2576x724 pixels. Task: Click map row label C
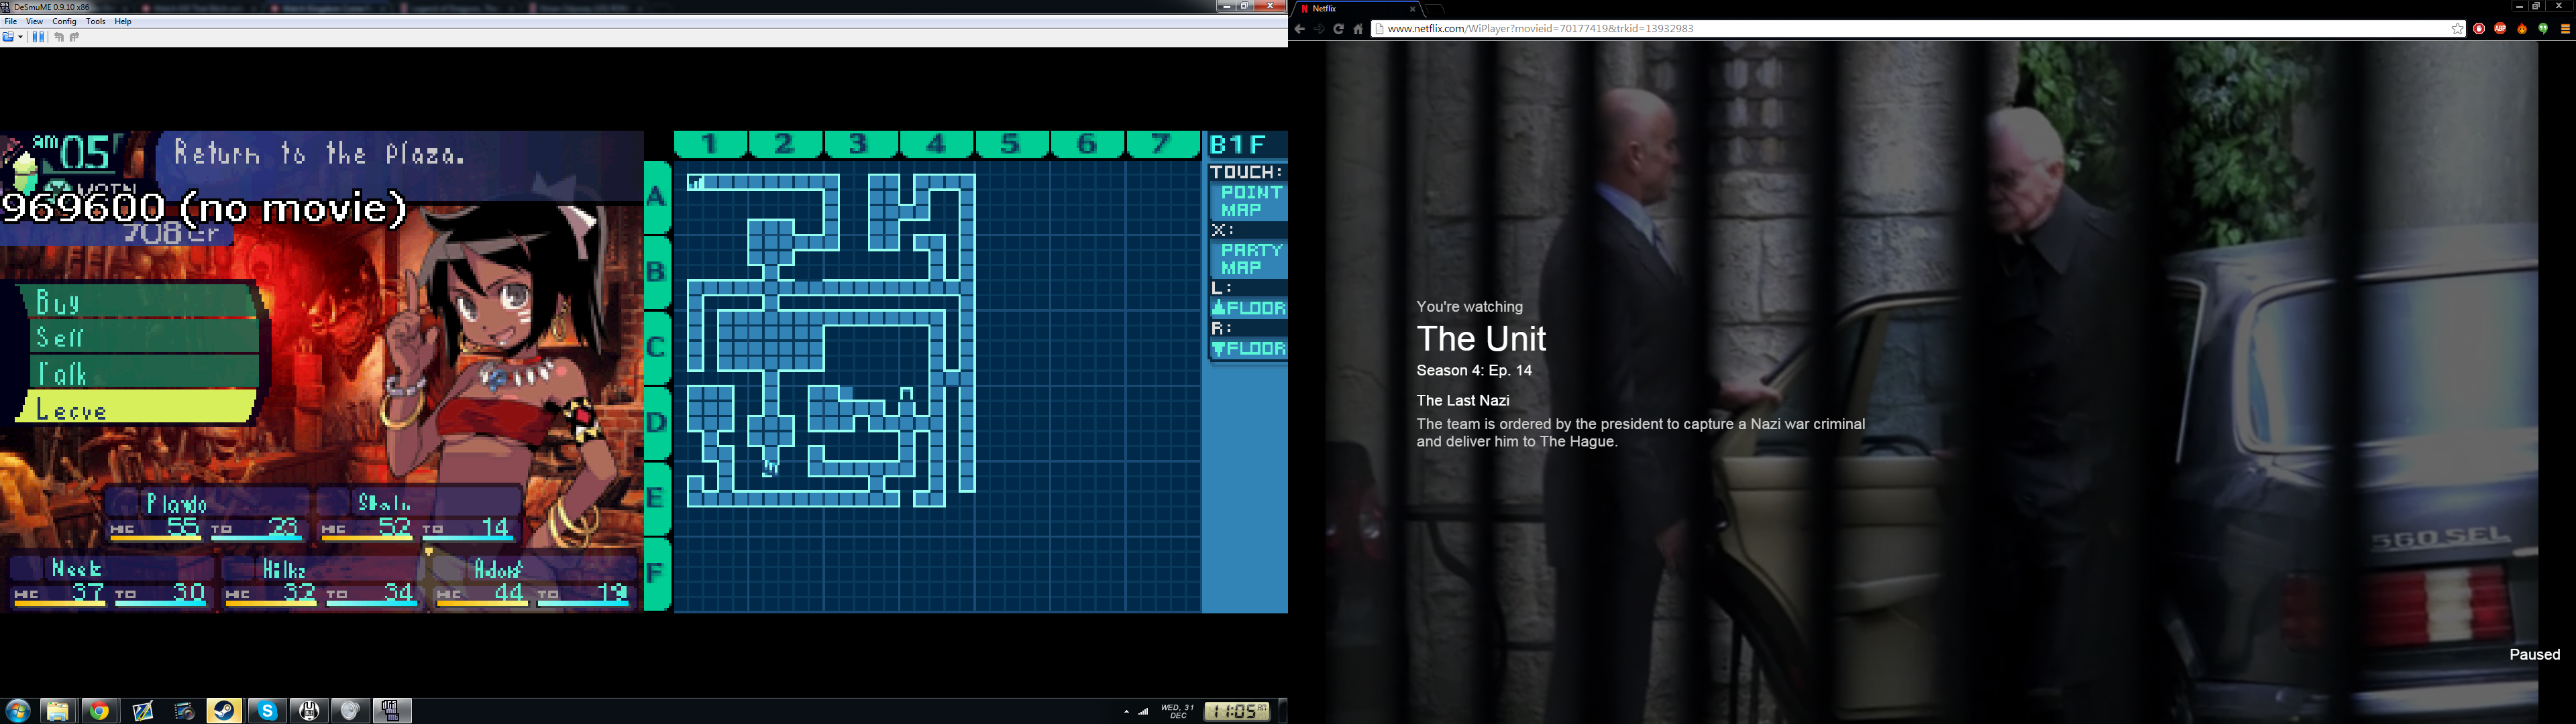pyautogui.click(x=657, y=347)
